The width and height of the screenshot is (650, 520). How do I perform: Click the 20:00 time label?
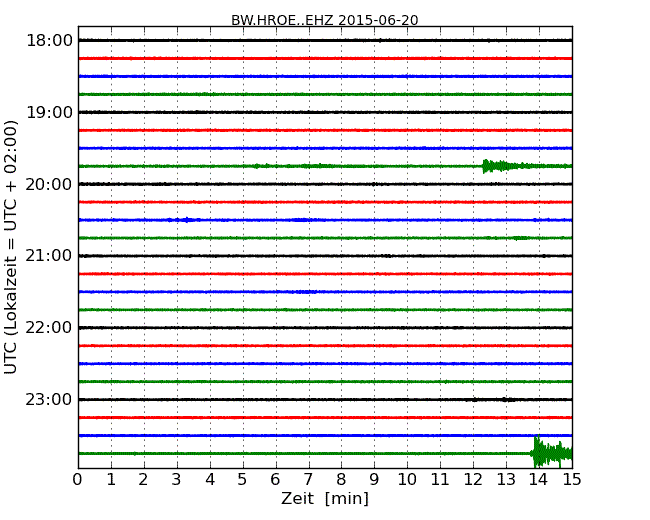pos(49,184)
